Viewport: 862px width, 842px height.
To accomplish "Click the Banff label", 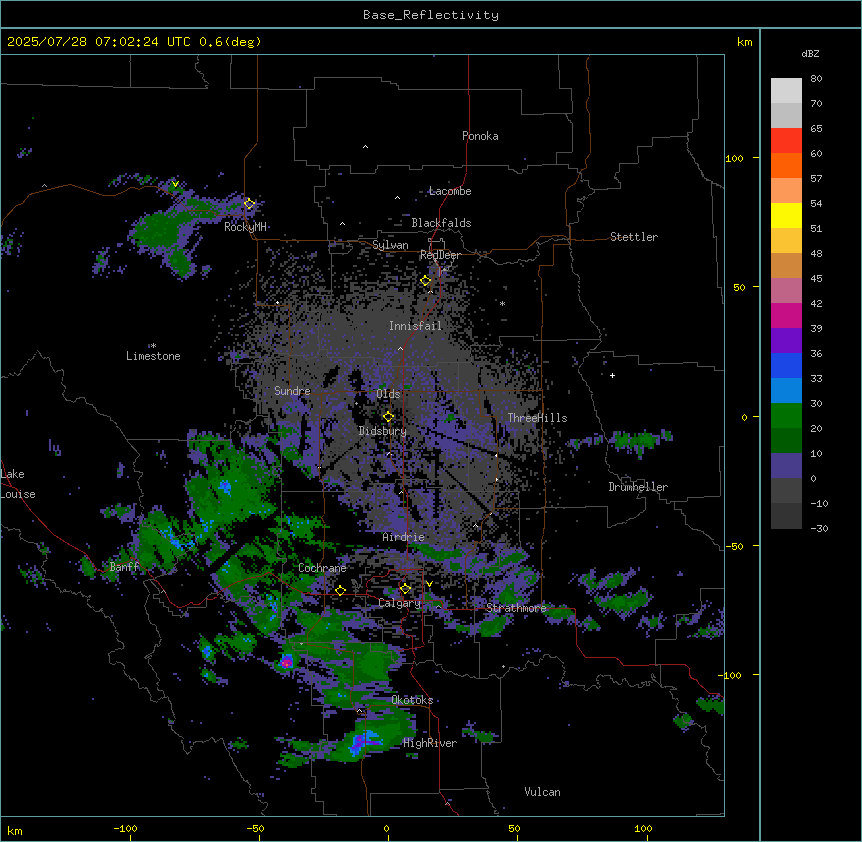I will 124,567.
